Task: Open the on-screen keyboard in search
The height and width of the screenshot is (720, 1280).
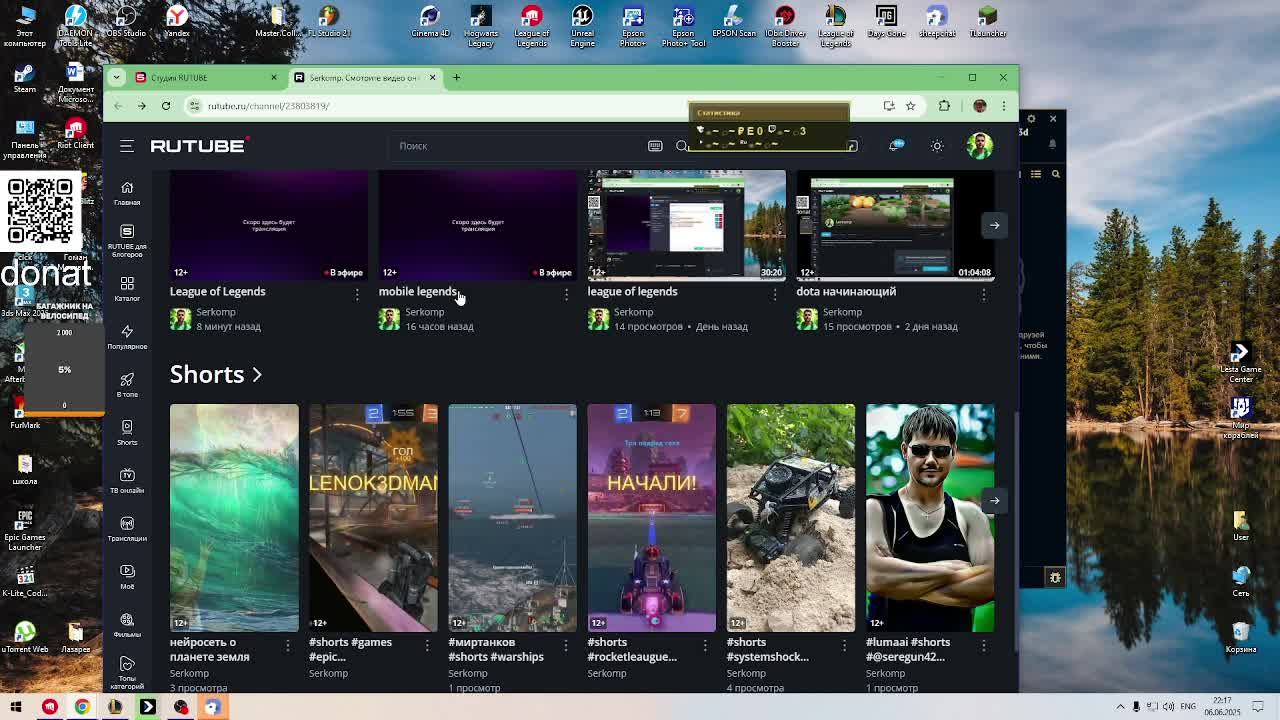Action: [655, 146]
